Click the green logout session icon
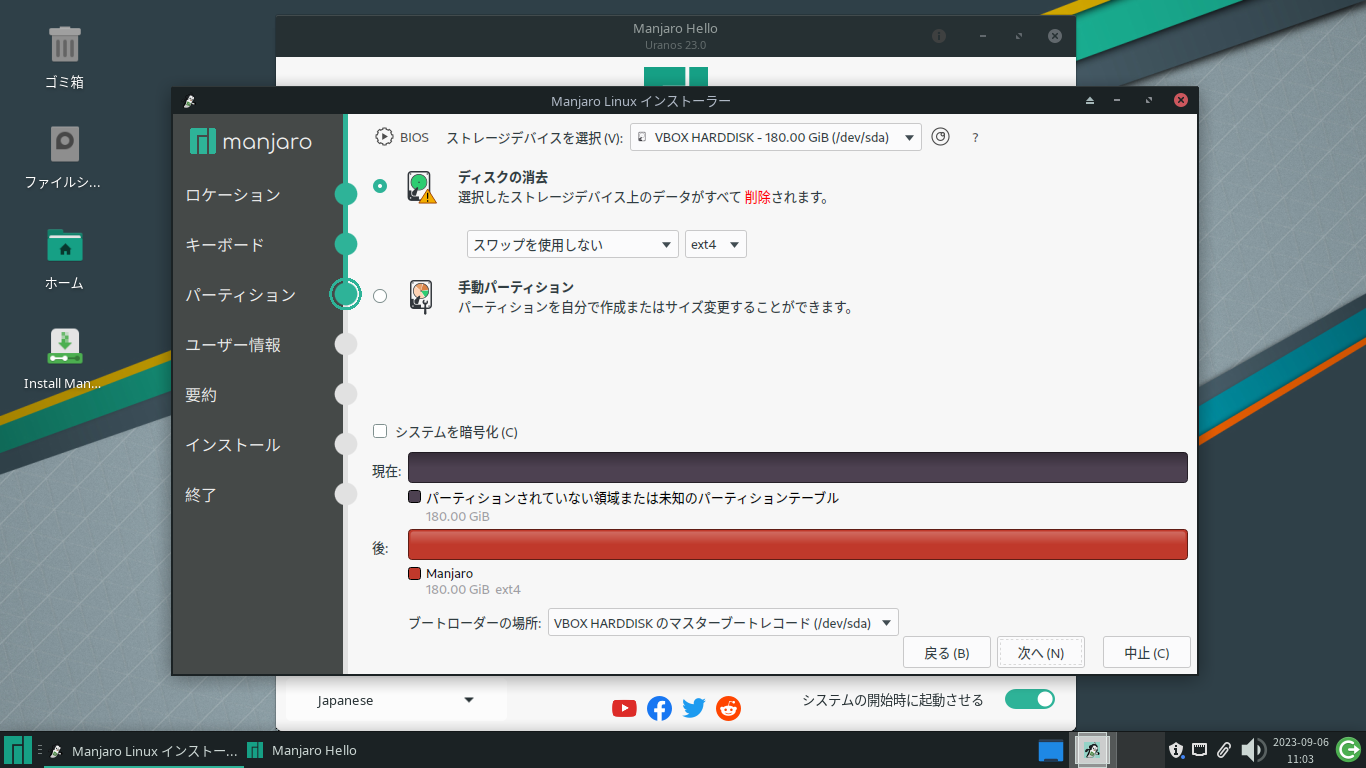Screen dimensions: 1366x768 coord(1348,749)
